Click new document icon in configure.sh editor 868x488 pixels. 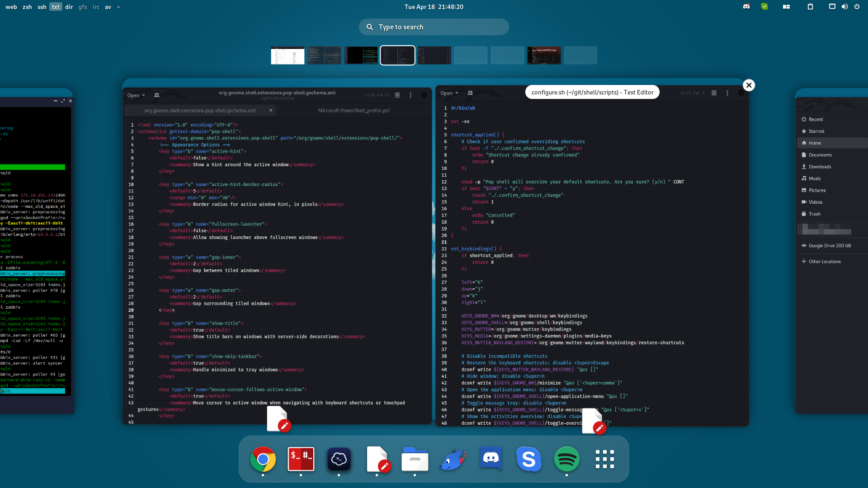tap(470, 93)
